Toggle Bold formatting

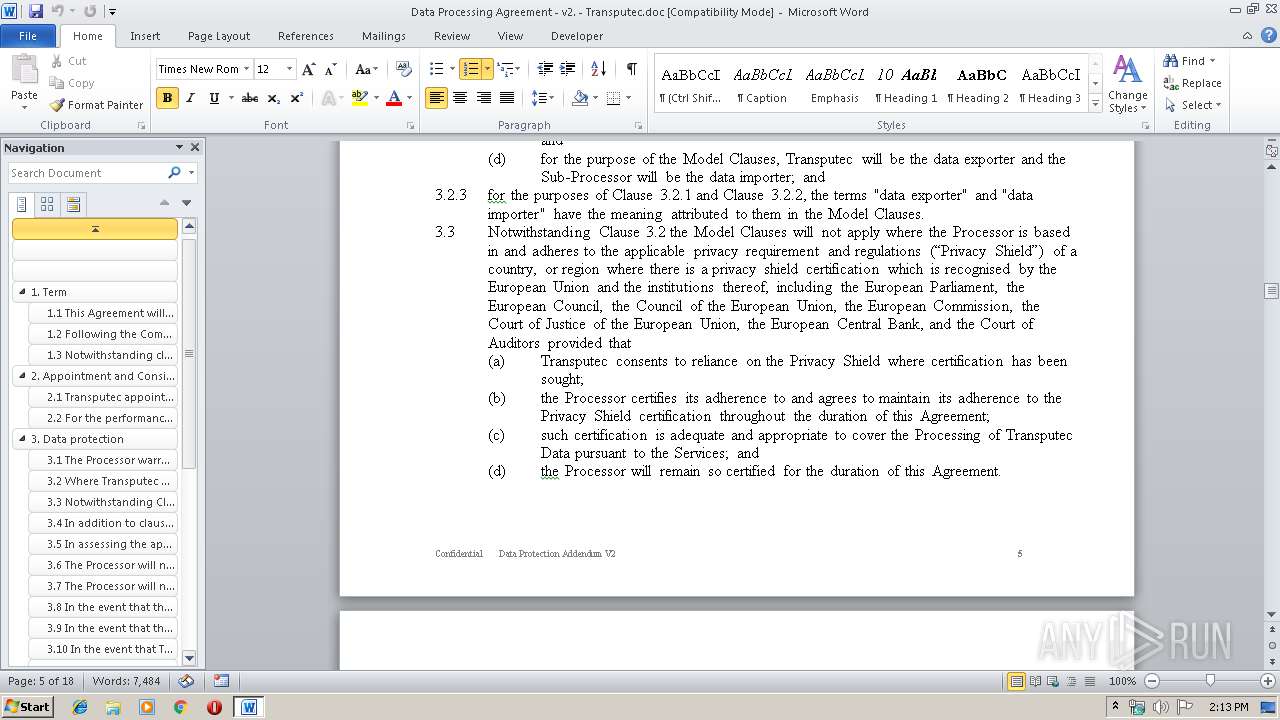(167, 98)
